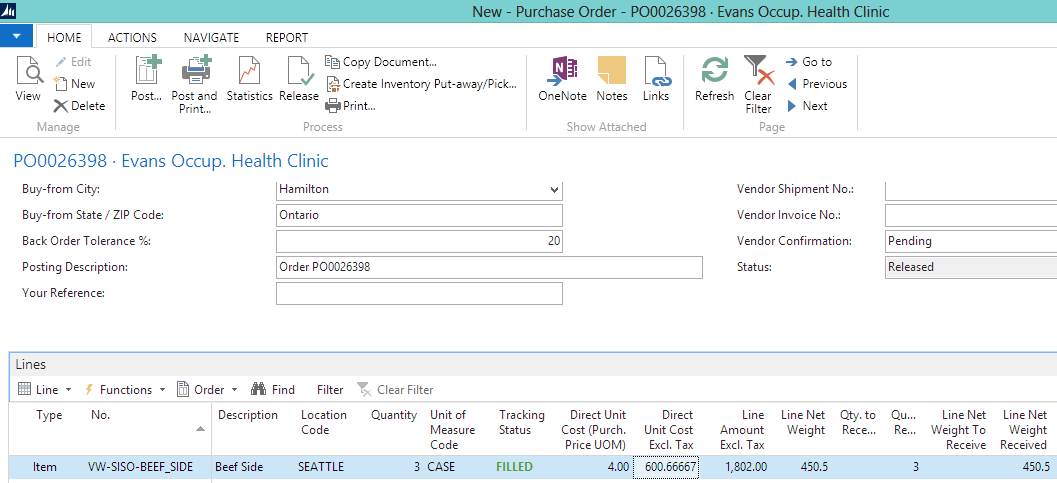Open the Order dropdown in Lines

point(208,390)
